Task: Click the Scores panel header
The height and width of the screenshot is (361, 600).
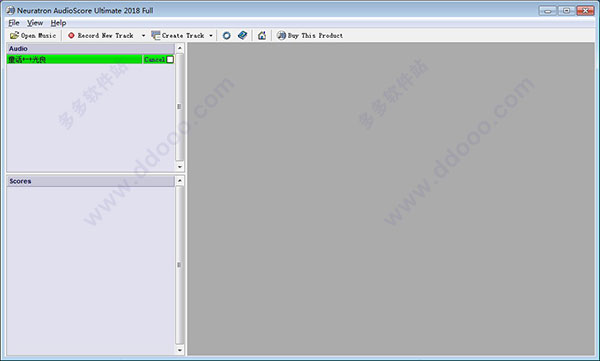Action: pos(90,181)
